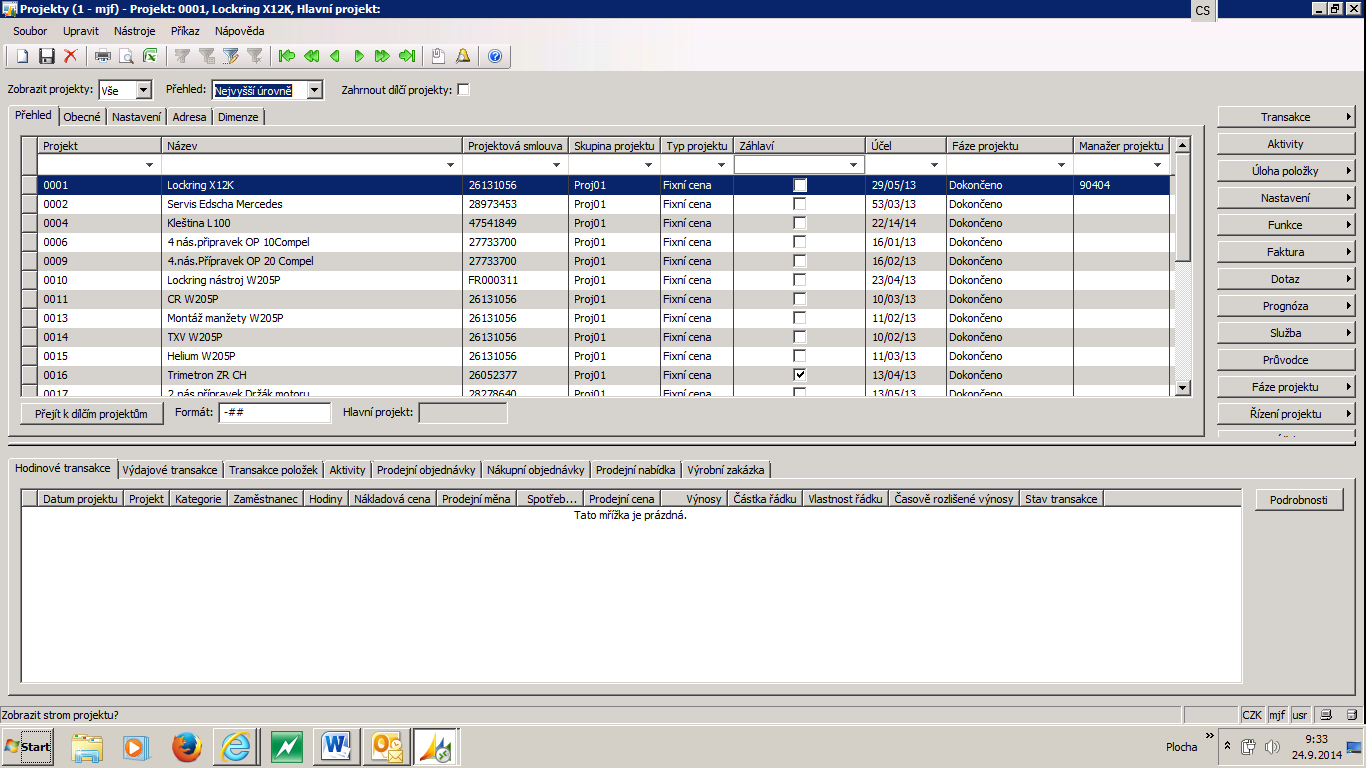Open Internet Explorer from the taskbar
This screenshot has width=1366, height=768.
[236, 747]
